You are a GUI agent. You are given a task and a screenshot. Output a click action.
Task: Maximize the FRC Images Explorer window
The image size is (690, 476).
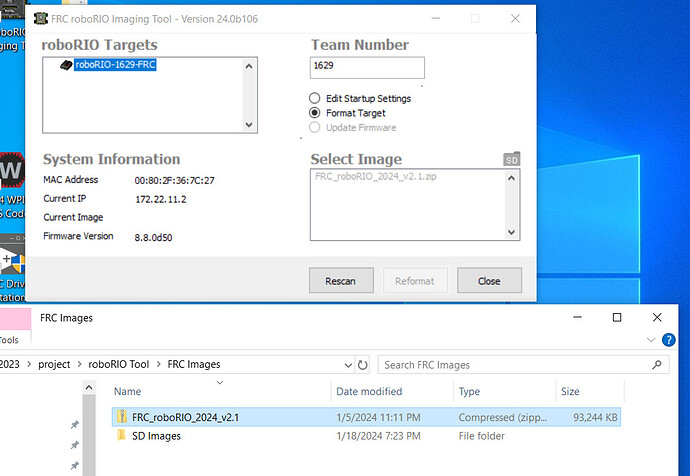point(617,317)
